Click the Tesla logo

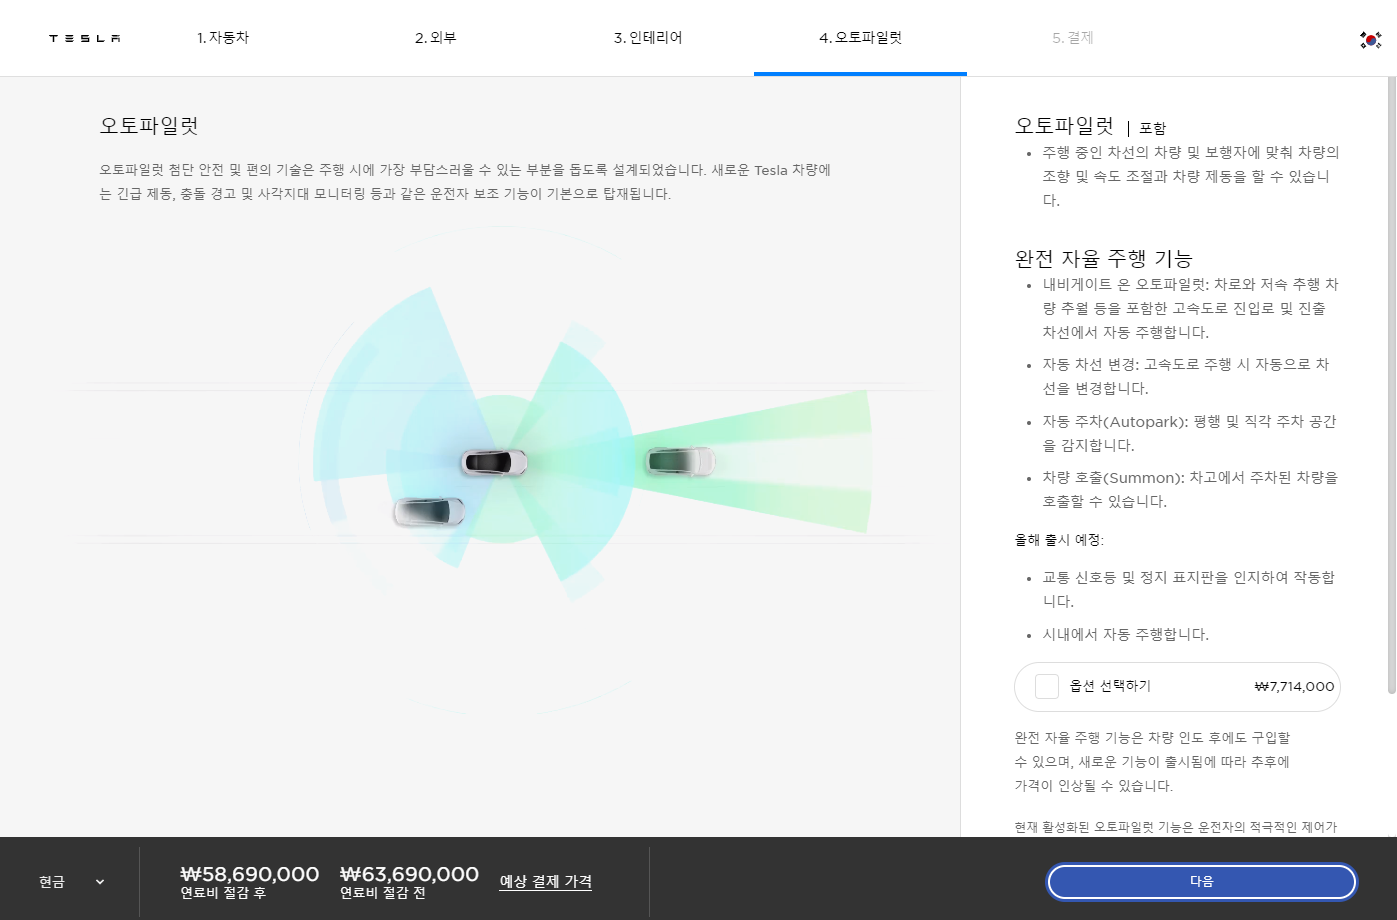(x=85, y=38)
